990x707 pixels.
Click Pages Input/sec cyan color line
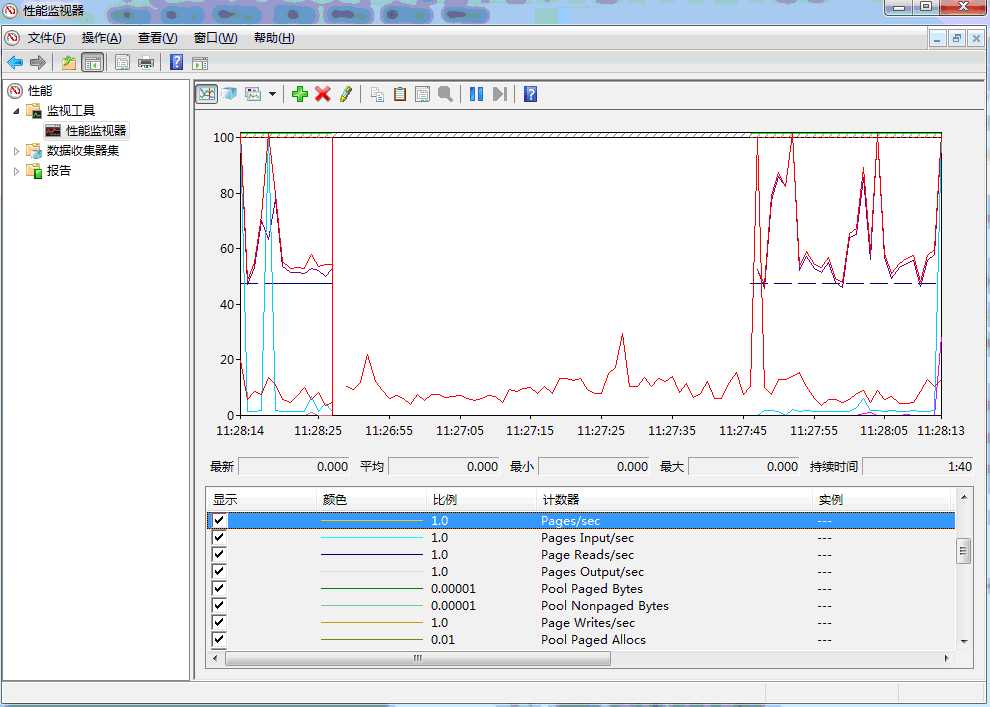click(372, 538)
